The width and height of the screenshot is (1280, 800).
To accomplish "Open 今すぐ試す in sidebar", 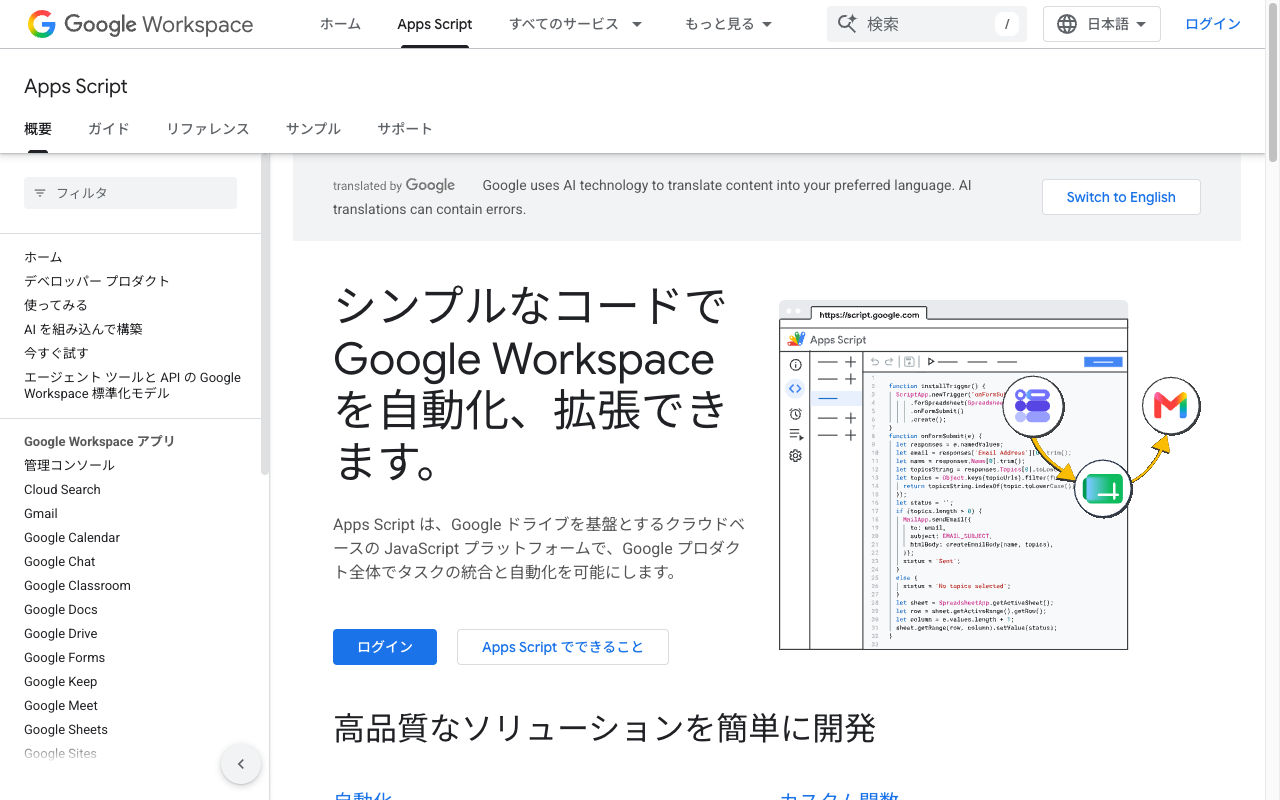I will click(x=56, y=353).
